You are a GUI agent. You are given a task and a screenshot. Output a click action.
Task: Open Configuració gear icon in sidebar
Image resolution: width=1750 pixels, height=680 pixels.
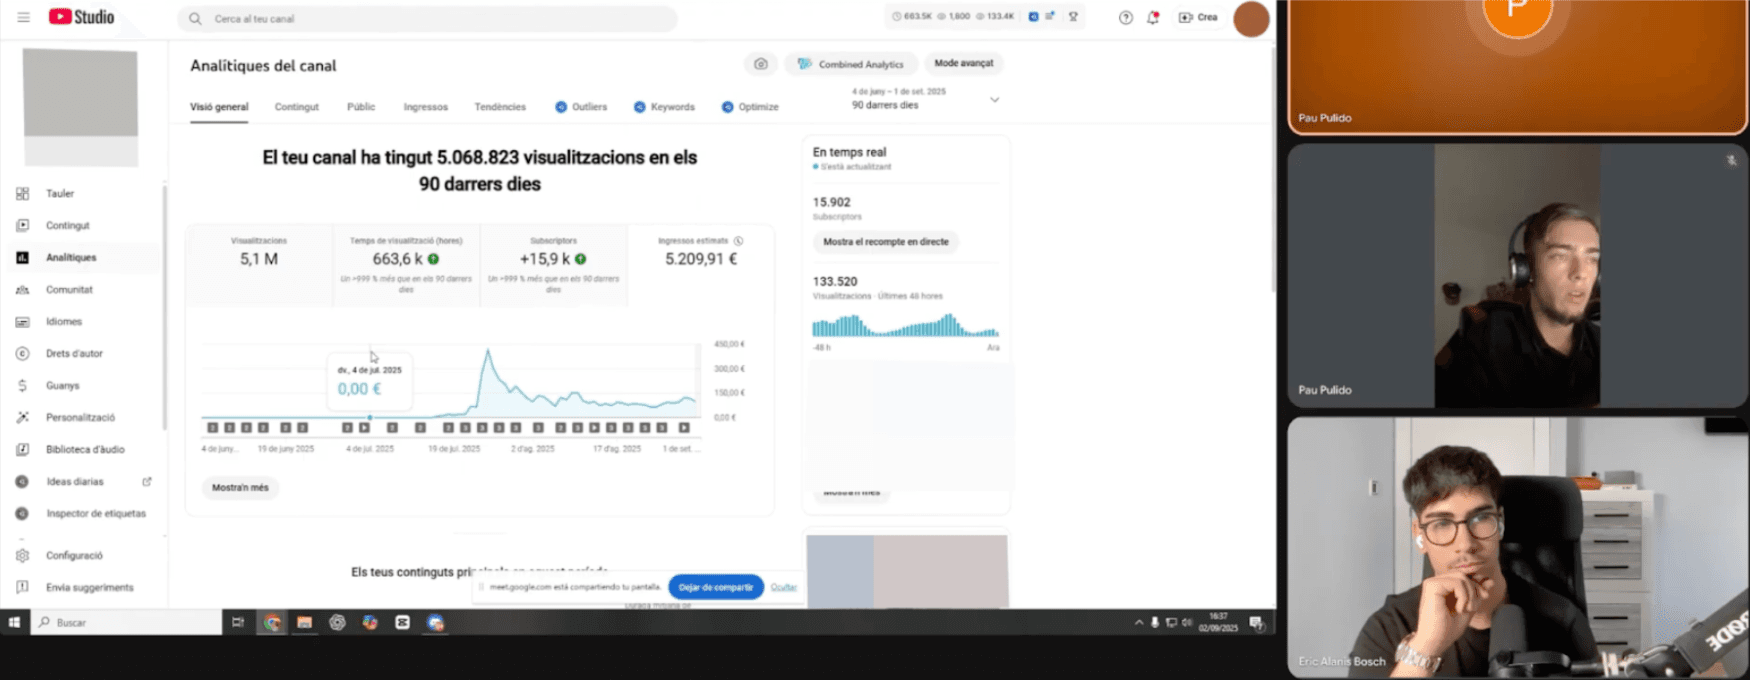23,556
